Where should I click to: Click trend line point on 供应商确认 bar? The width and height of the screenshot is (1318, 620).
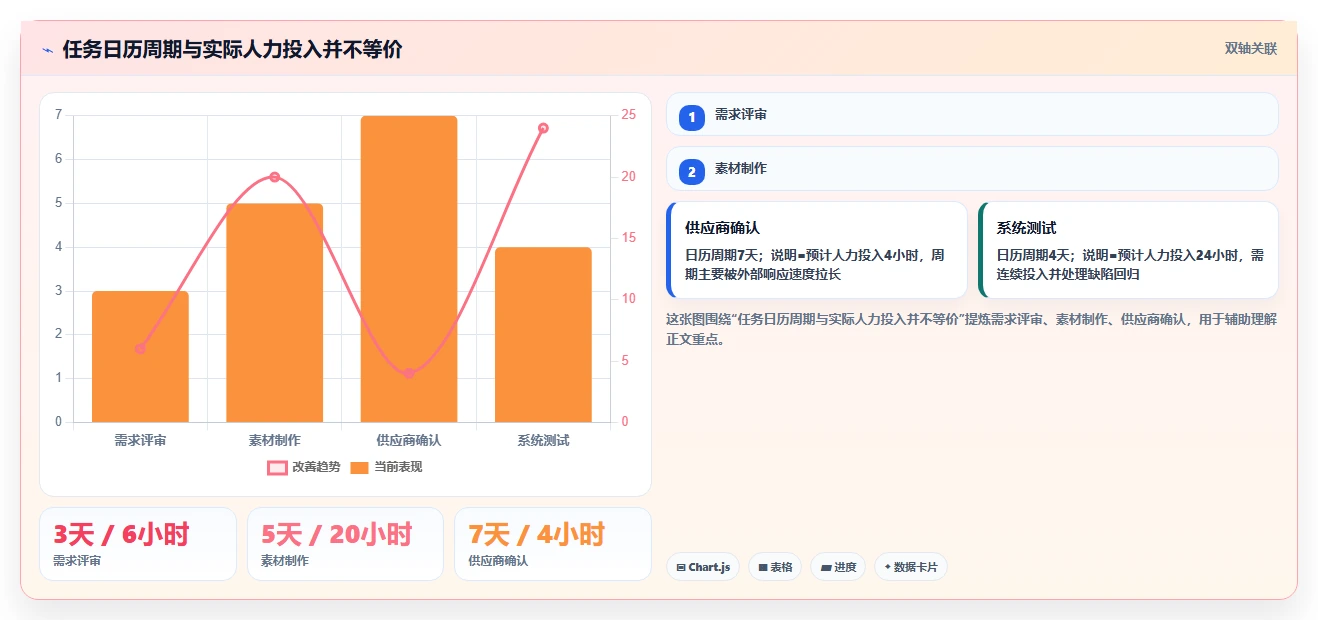tap(409, 373)
